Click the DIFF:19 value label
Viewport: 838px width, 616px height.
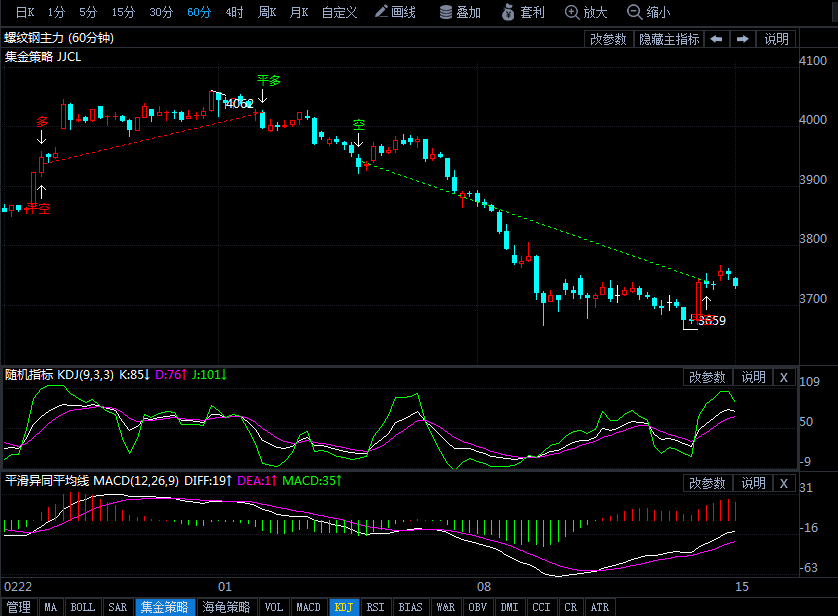[208, 481]
